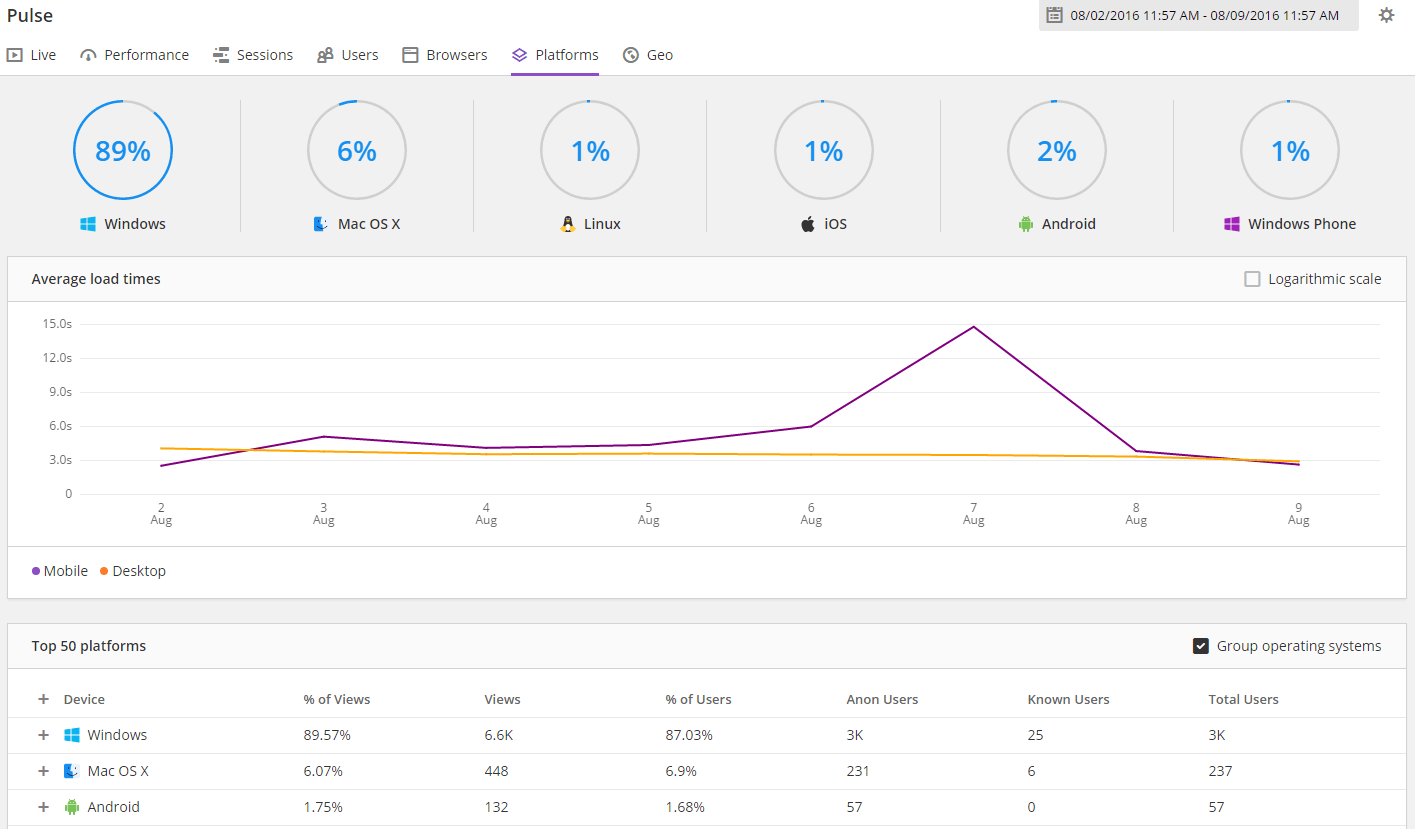This screenshot has height=829, width=1415.
Task: Click the Mobile peak on the 7 Aug line
Action: (x=973, y=326)
